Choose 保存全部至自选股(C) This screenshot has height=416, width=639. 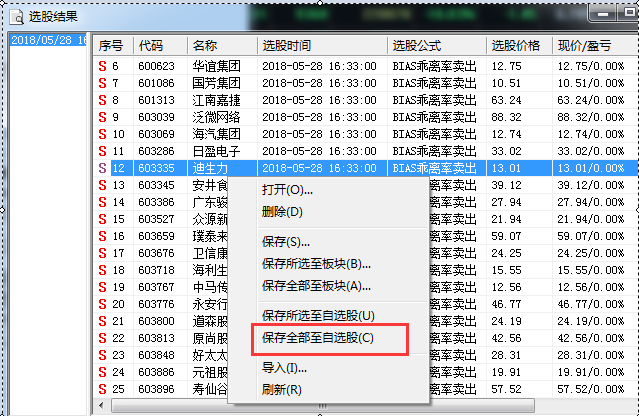[x=318, y=338]
